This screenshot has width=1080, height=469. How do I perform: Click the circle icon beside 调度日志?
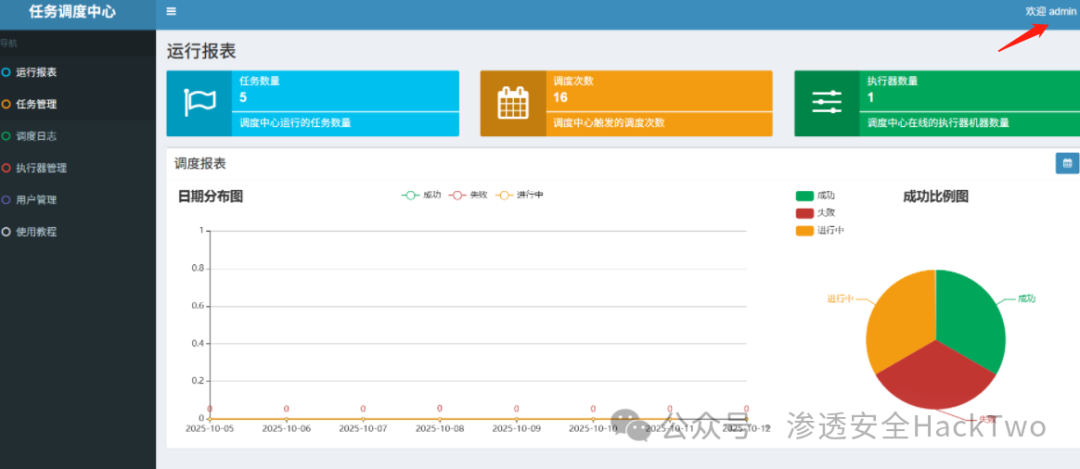tap(6, 136)
